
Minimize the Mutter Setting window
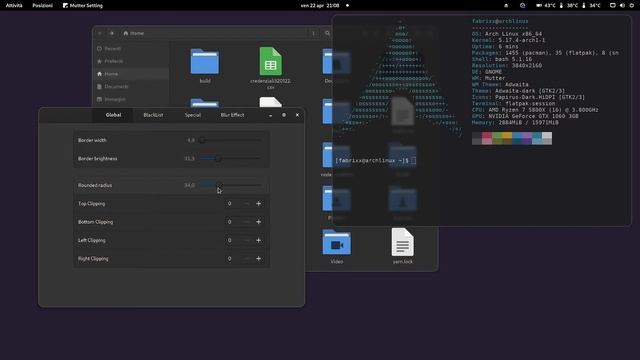271,115
